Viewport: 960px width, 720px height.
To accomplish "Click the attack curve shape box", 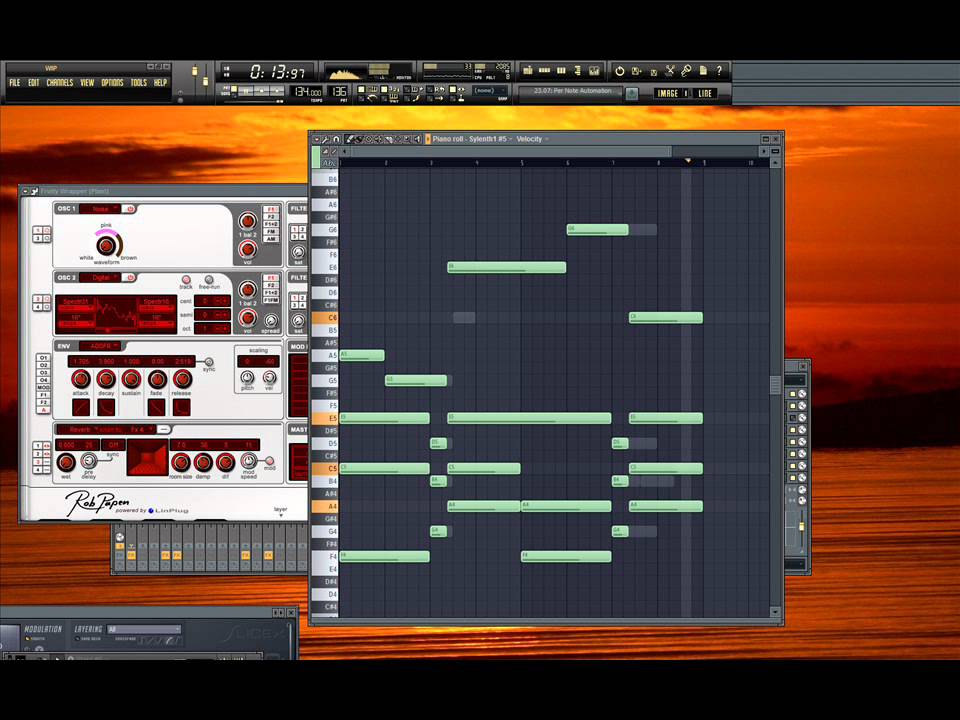I will pyautogui.click(x=81, y=407).
